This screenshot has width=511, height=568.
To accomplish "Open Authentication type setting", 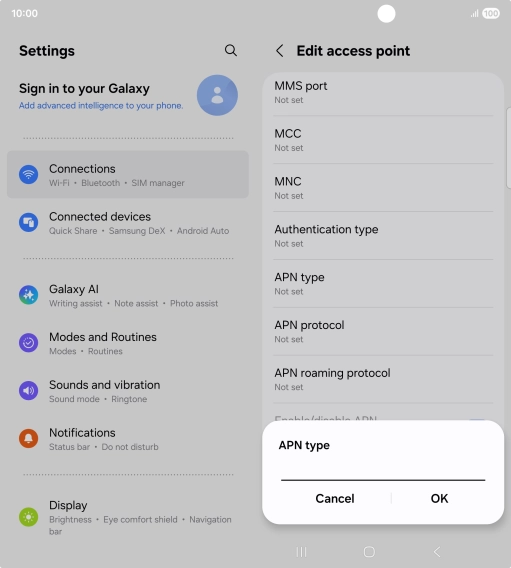I will point(383,236).
